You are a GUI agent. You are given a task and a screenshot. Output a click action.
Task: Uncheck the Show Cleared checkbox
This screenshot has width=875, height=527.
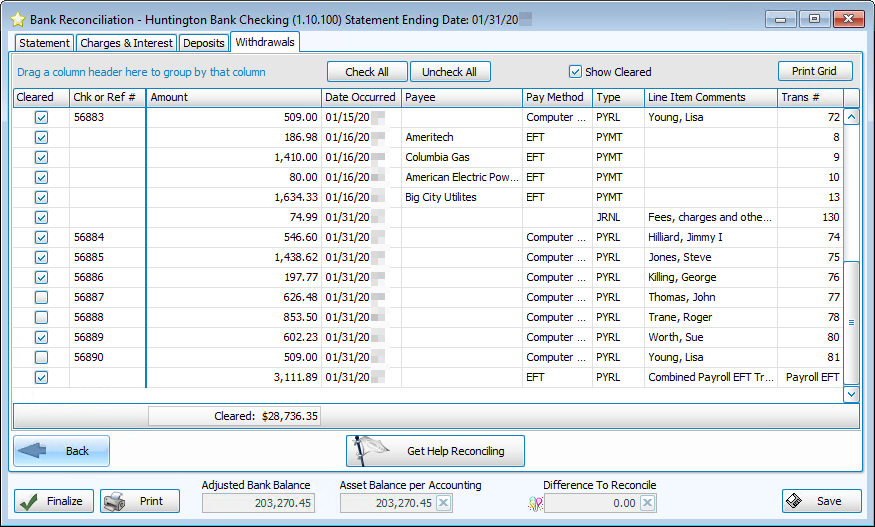point(575,72)
